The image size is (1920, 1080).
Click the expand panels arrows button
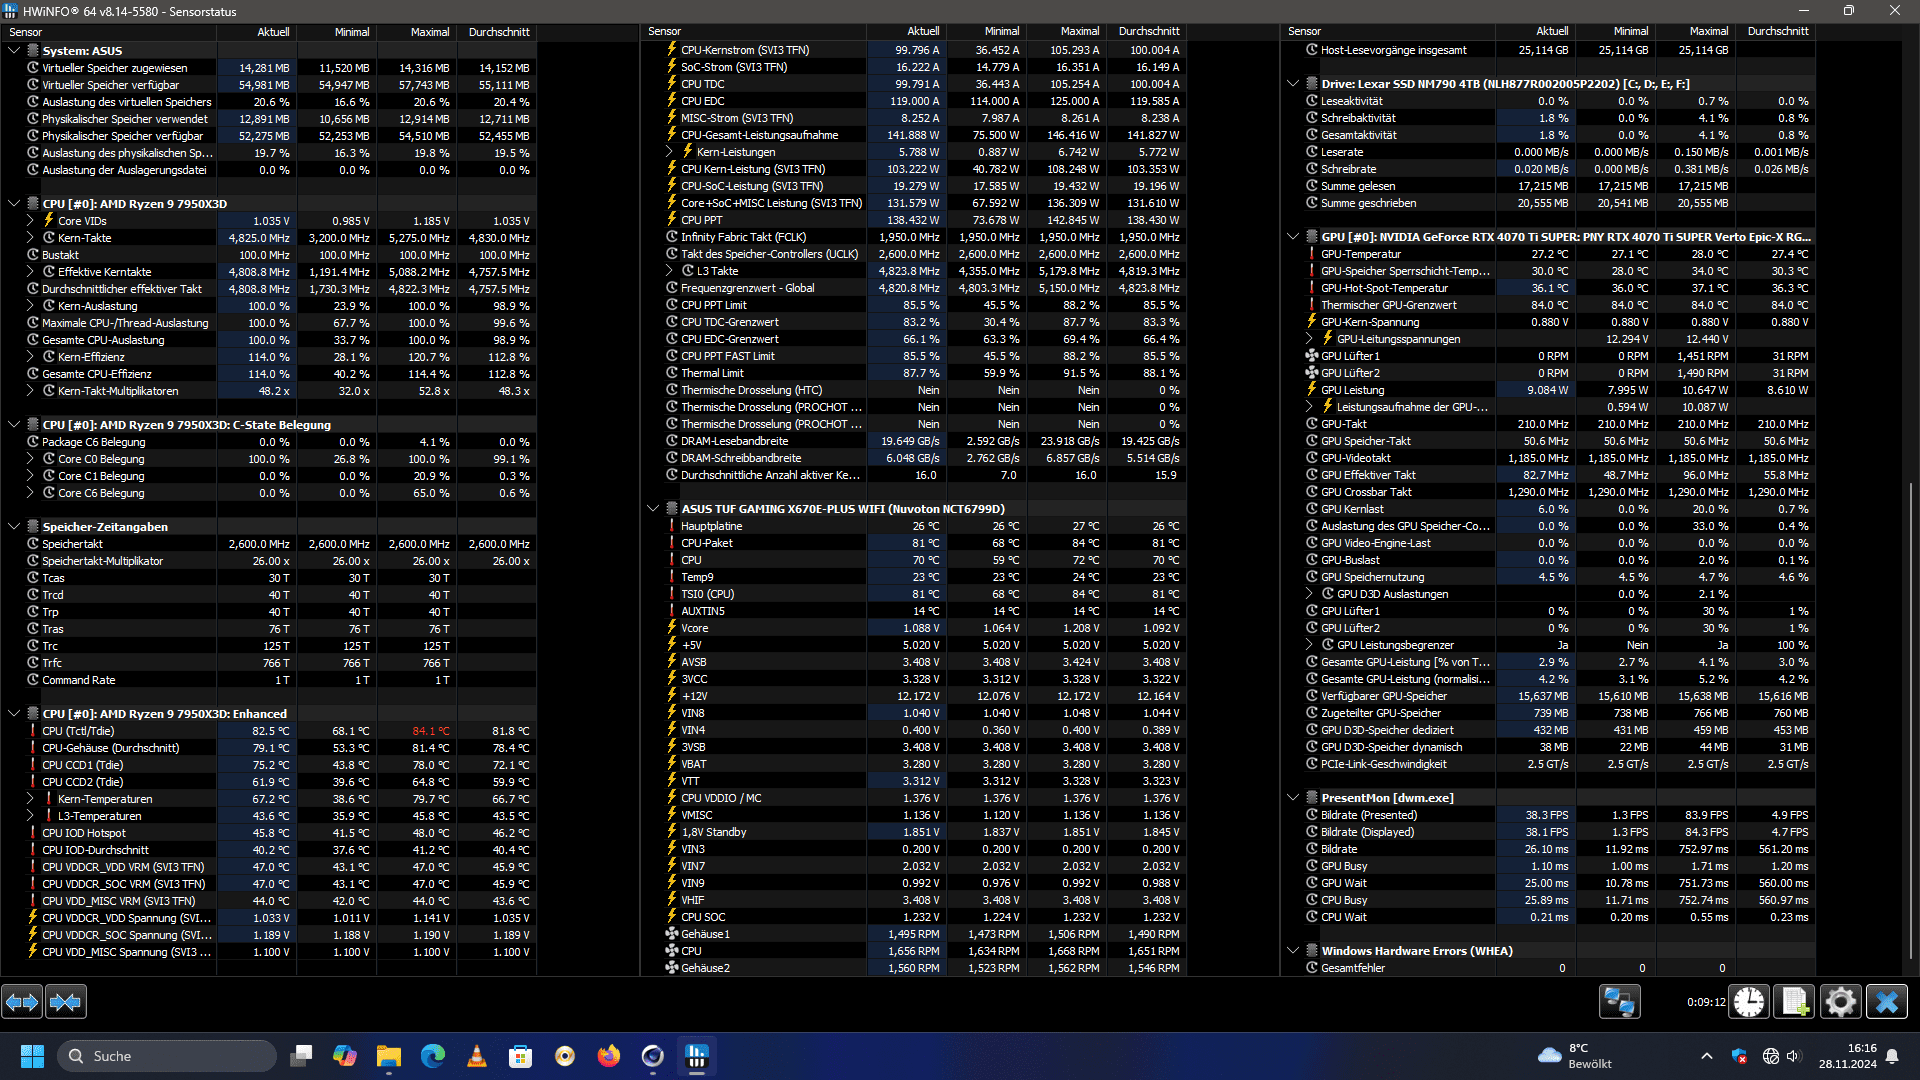[x=22, y=1001]
